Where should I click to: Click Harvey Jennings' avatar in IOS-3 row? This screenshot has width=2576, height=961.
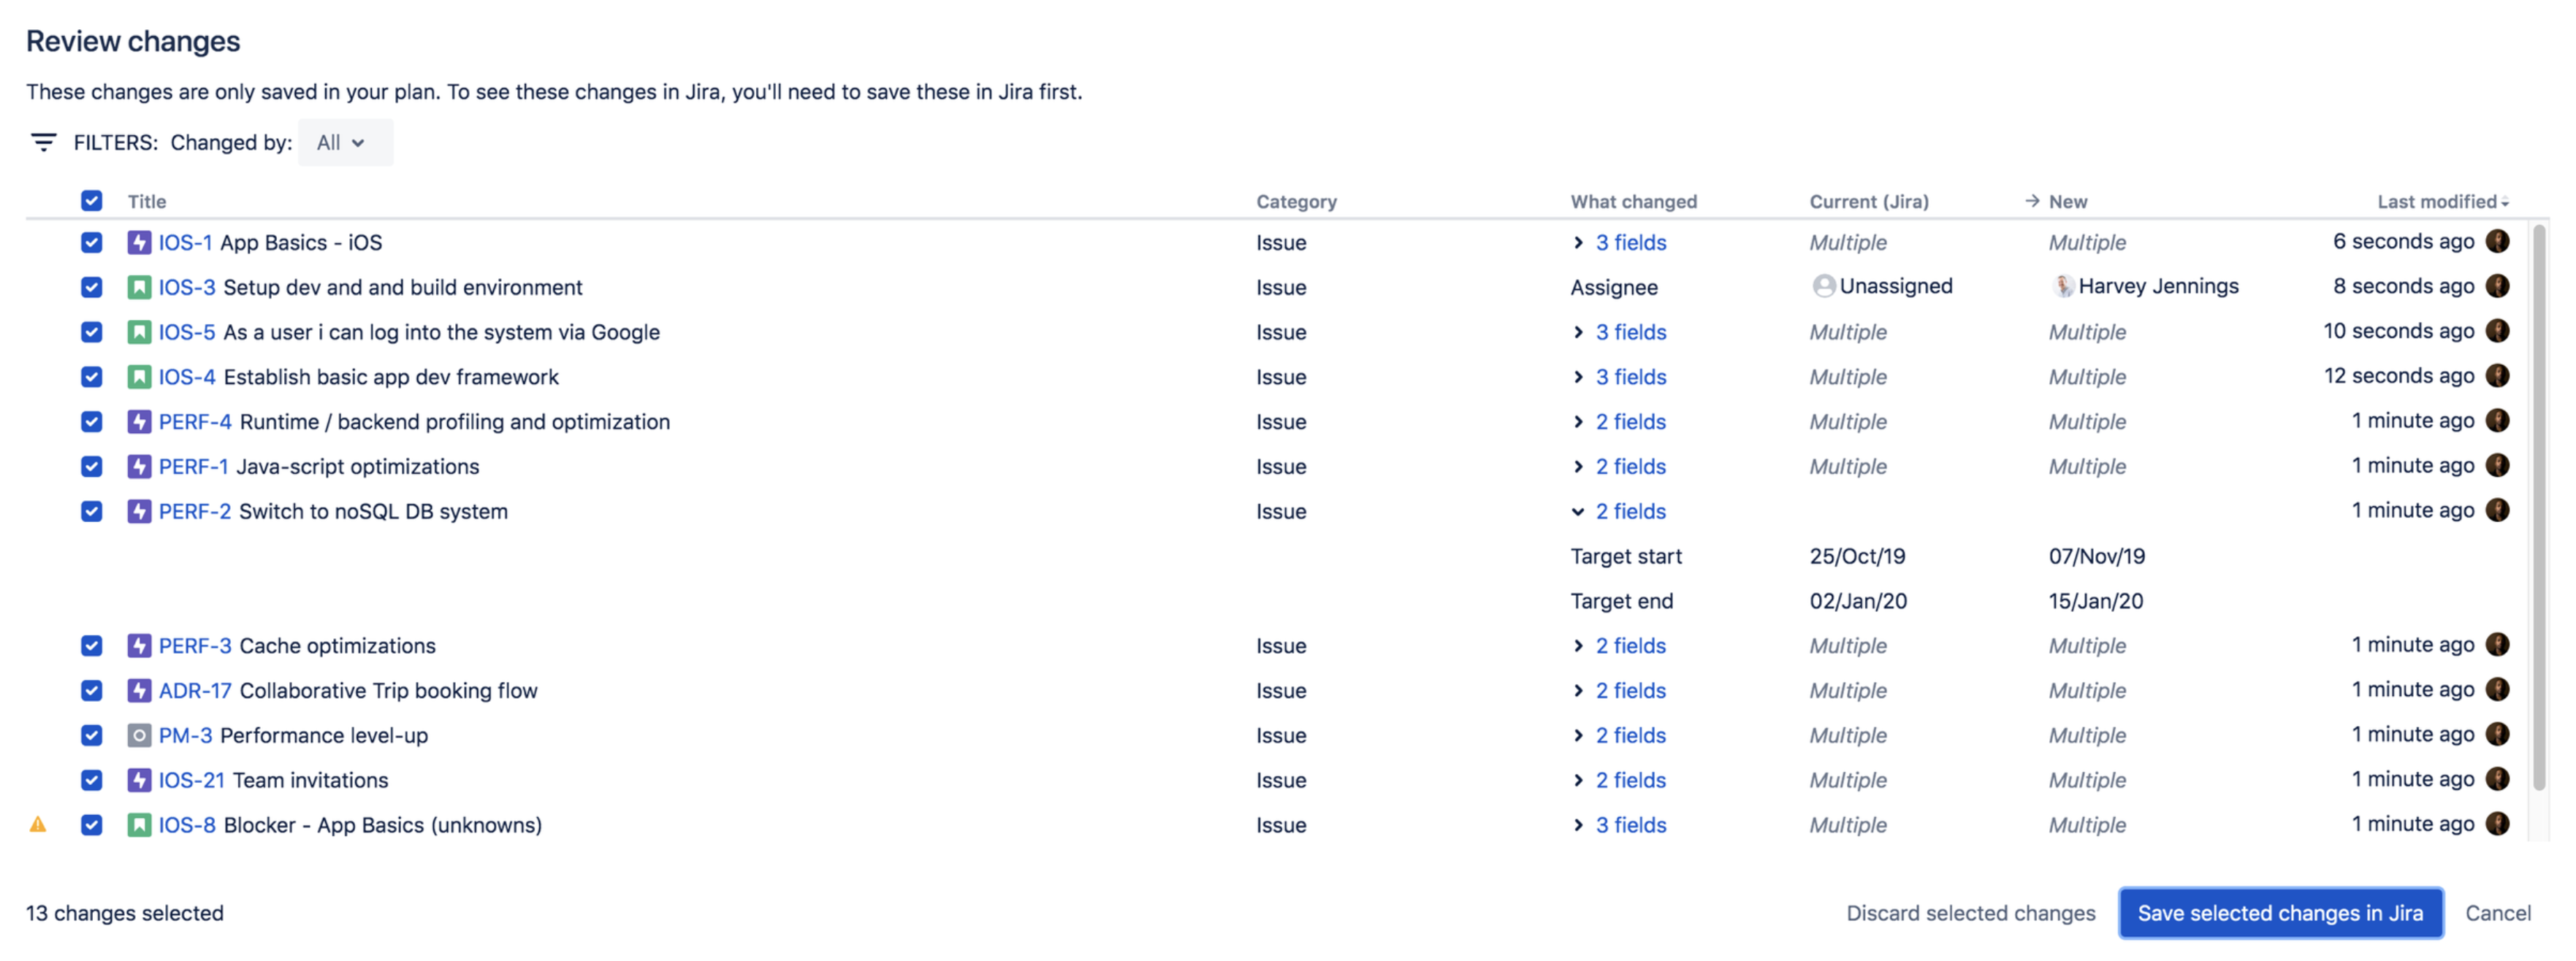pyautogui.click(x=2062, y=286)
